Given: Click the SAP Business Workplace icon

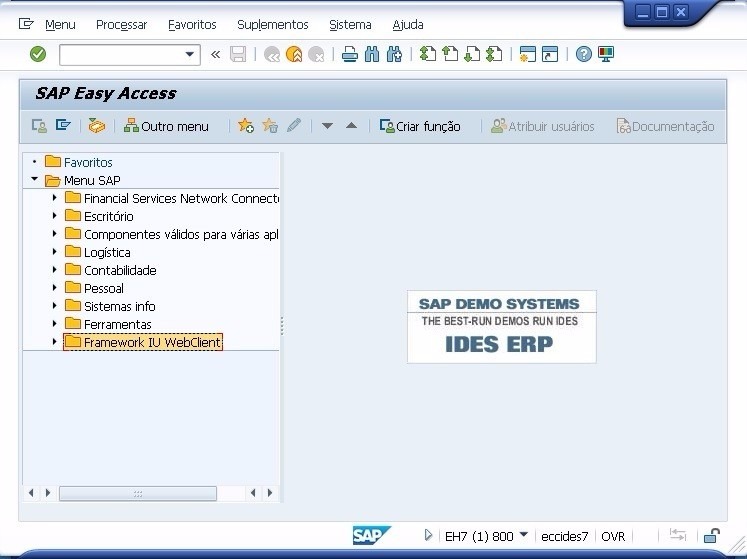Looking at the screenshot, I should click(x=97, y=126).
